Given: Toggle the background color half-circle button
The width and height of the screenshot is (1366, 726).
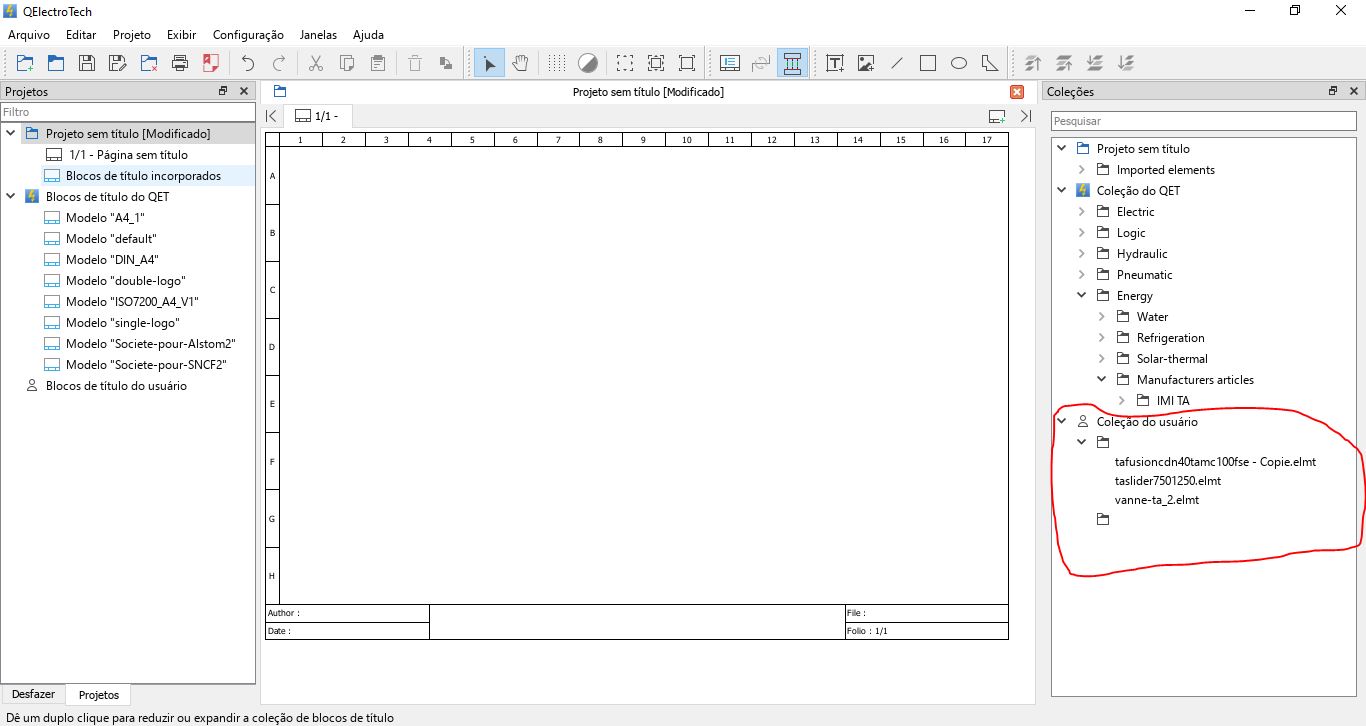Looking at the screenshot, I should [x=588, y=64].
